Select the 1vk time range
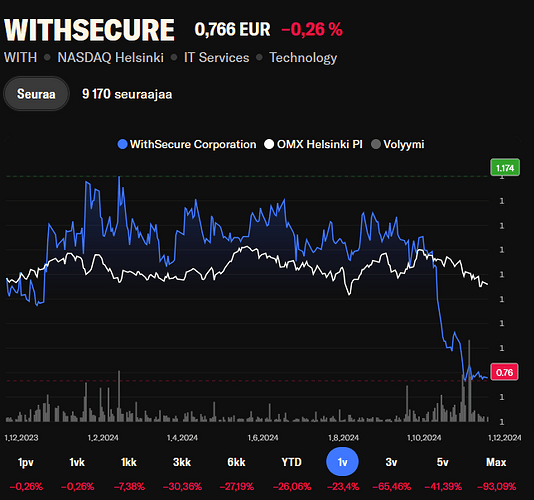Viewport: 534px width, 500px height. (77, 462)
